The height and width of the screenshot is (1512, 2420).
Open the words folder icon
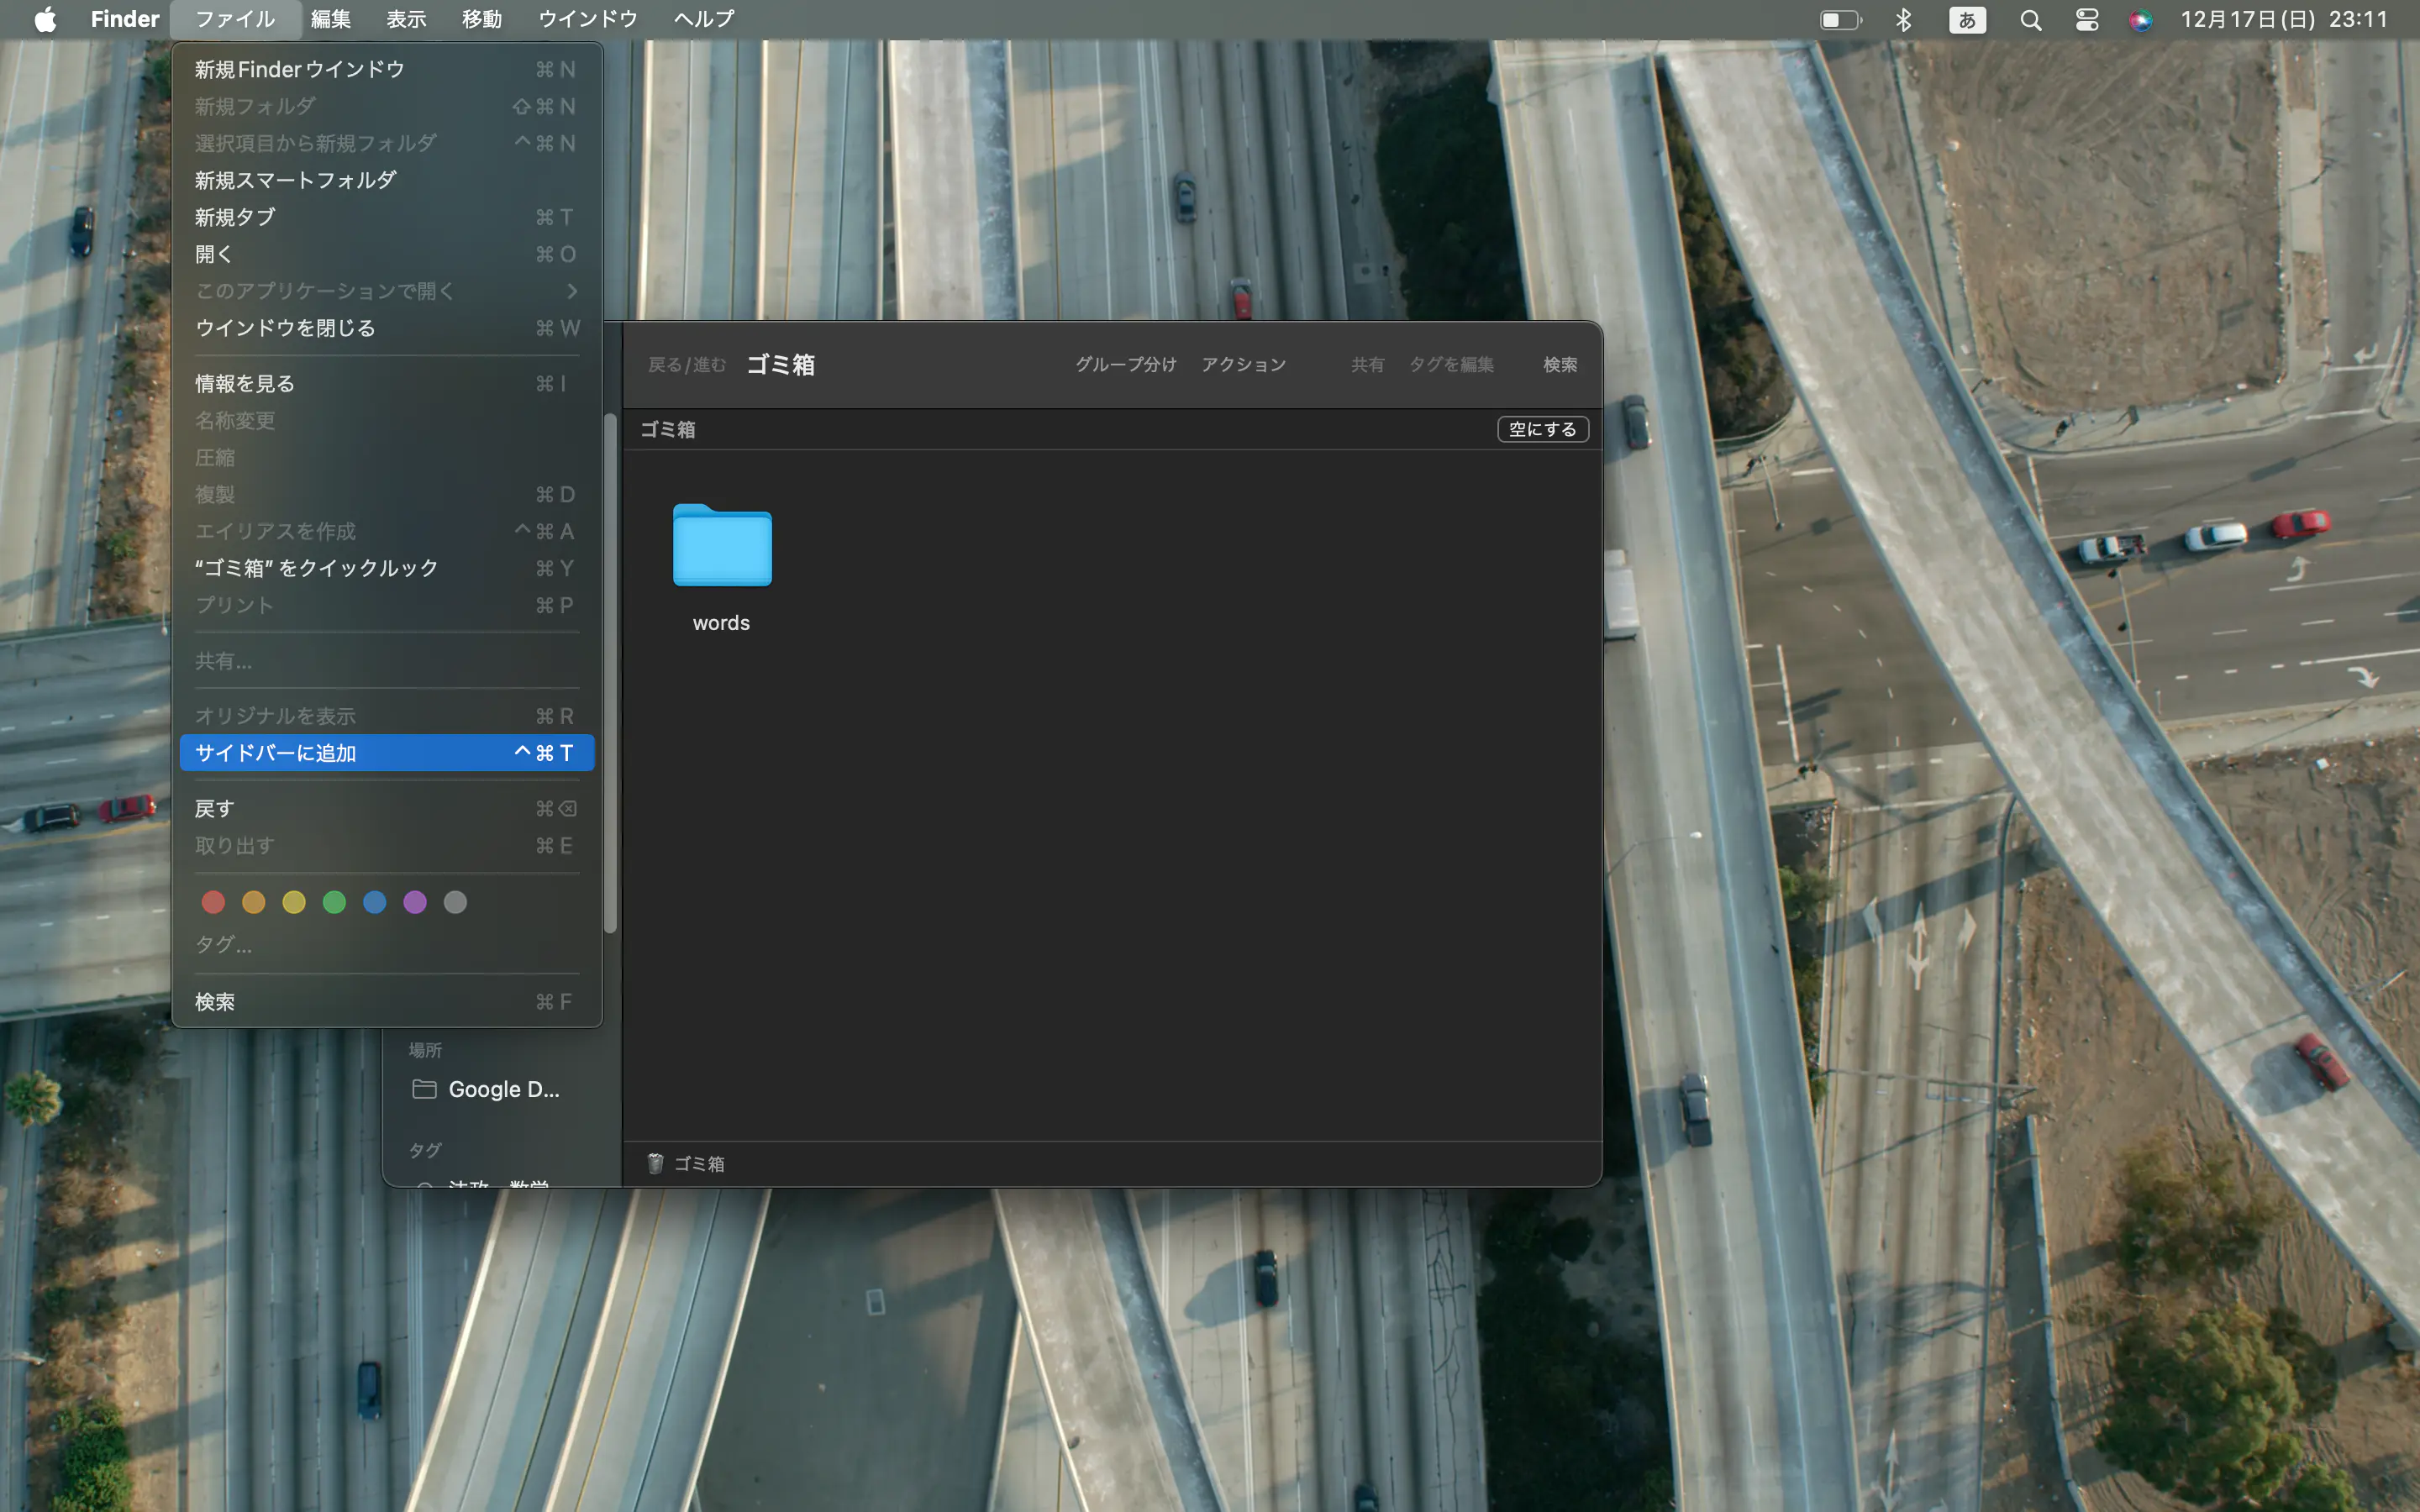[722, 545]
